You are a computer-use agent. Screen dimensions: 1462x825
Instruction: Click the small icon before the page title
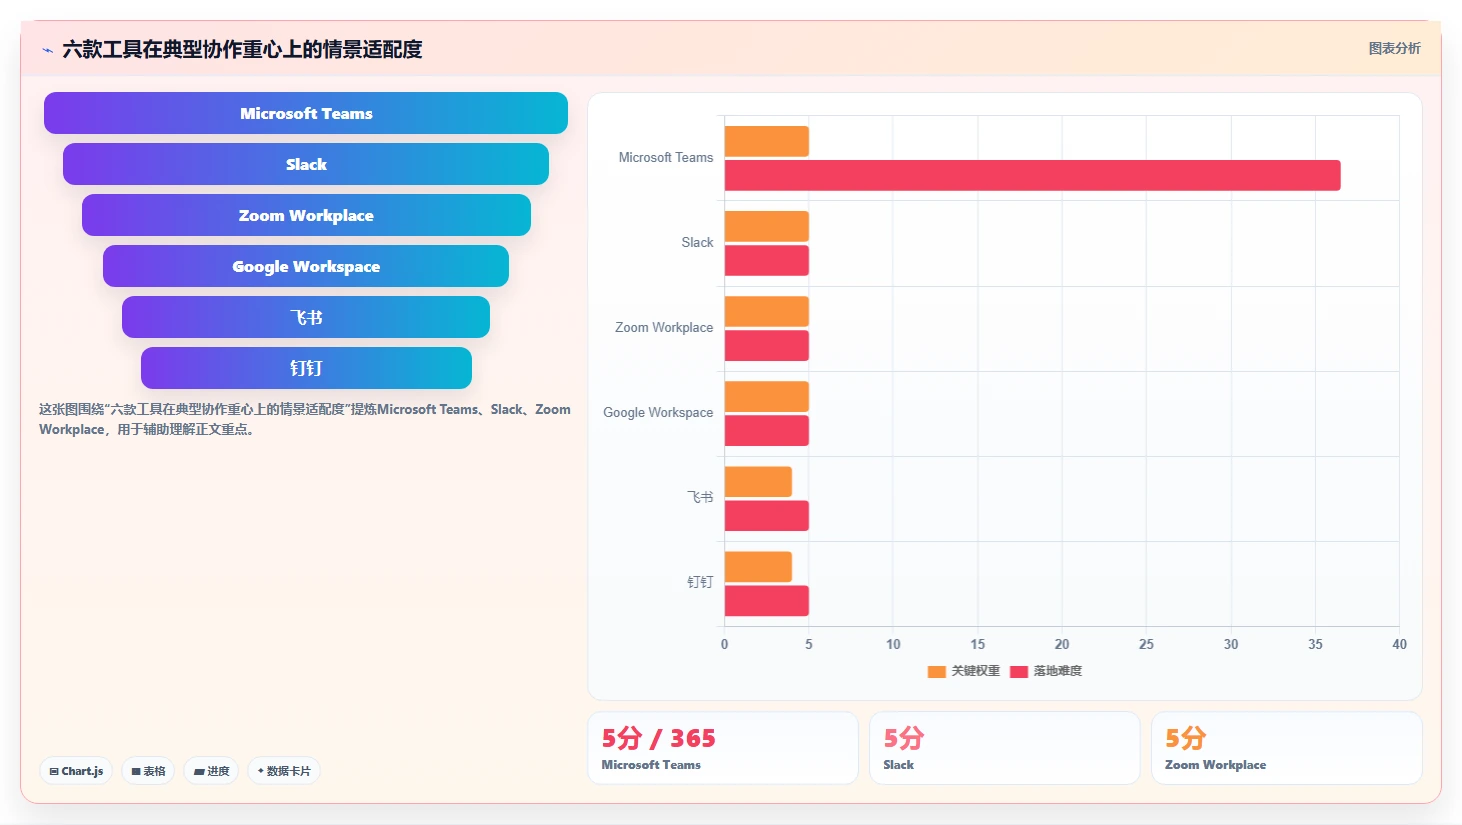[47, 50]
